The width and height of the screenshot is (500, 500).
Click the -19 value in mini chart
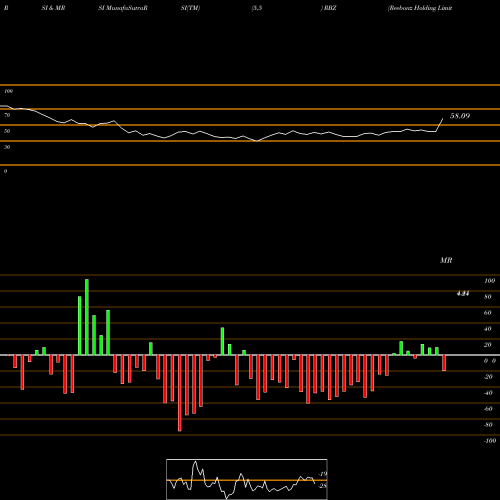pos(323,474)
